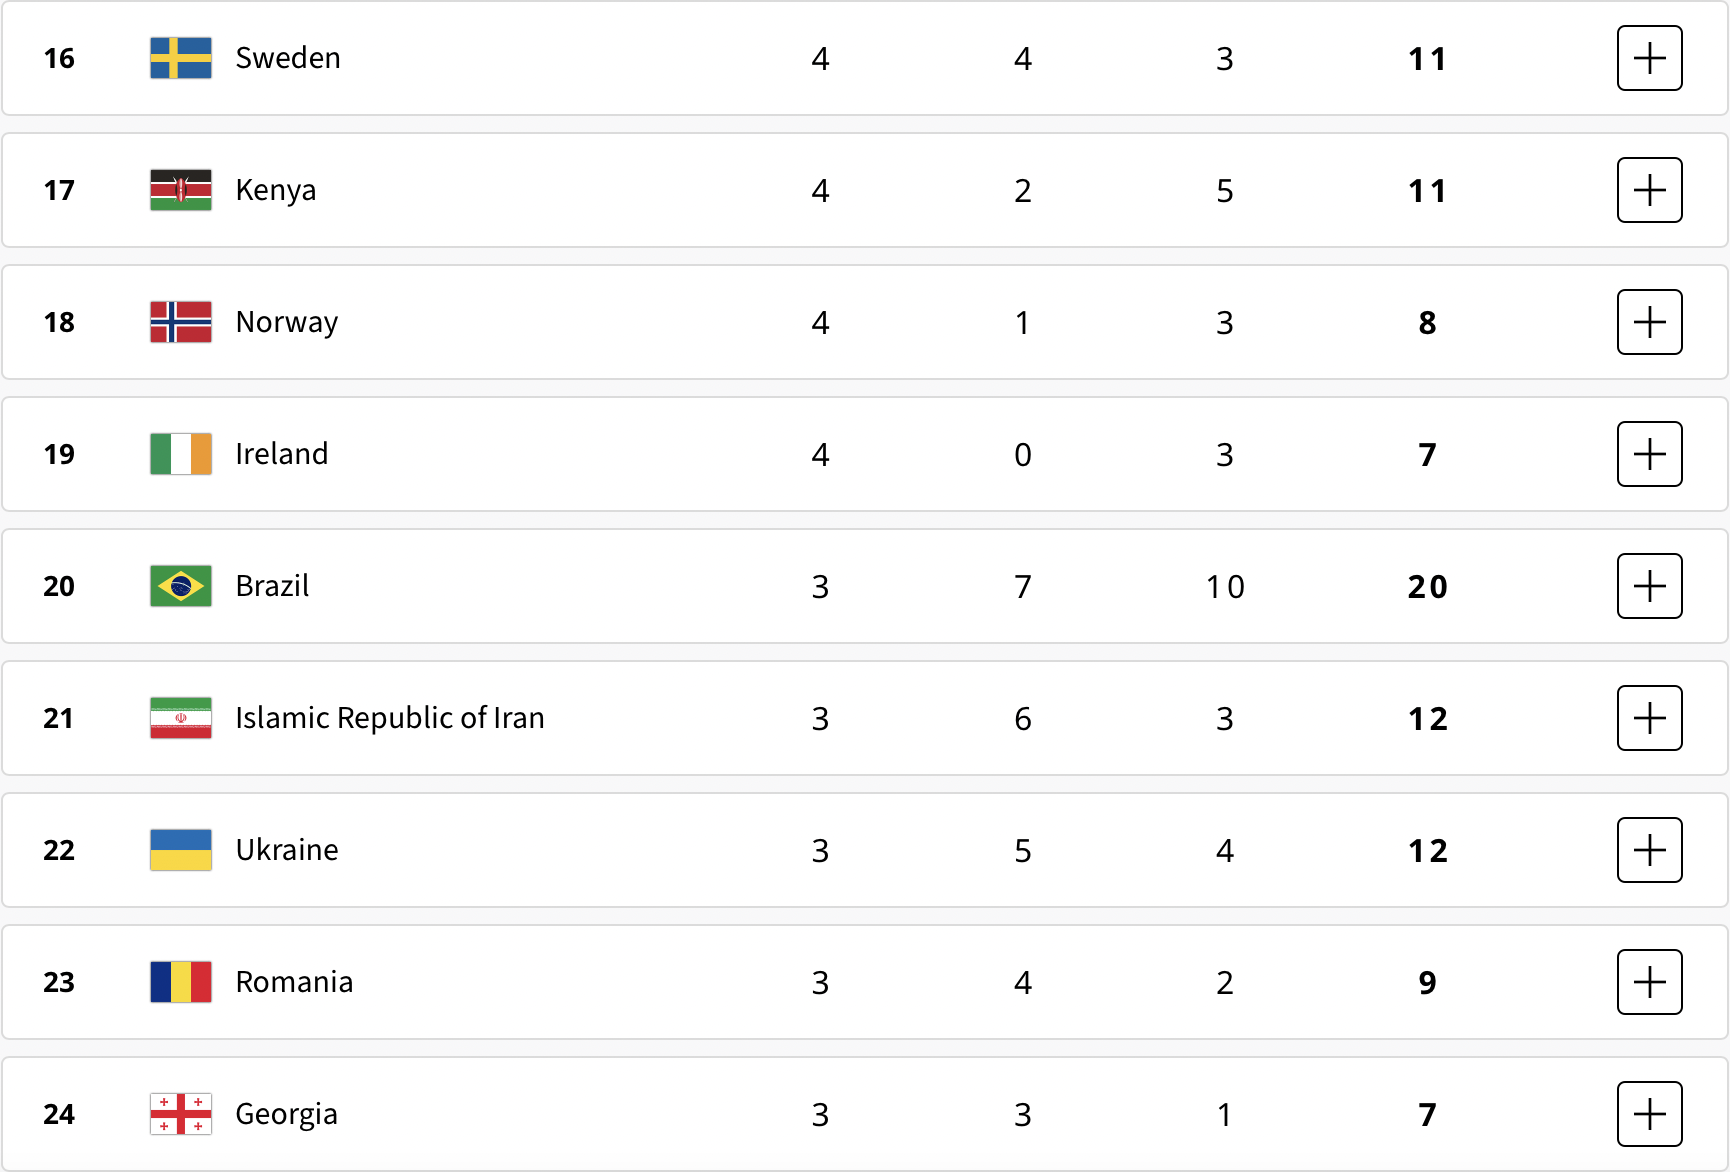Expand Brazil's plus button
Image resolution: width=1730 pixels, height=1172 pixels.
1649,586
